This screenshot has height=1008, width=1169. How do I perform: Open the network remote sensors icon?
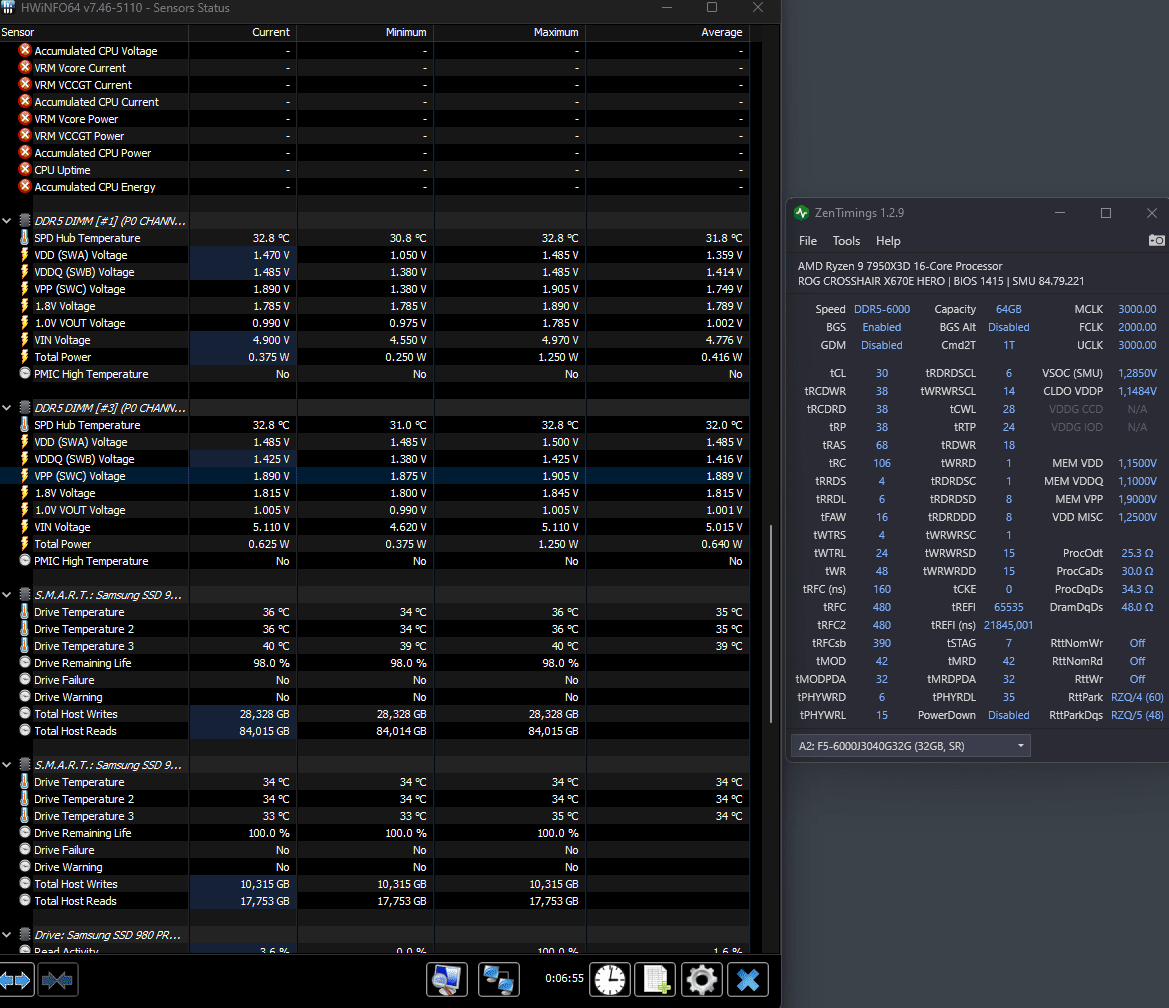(498, 980)
